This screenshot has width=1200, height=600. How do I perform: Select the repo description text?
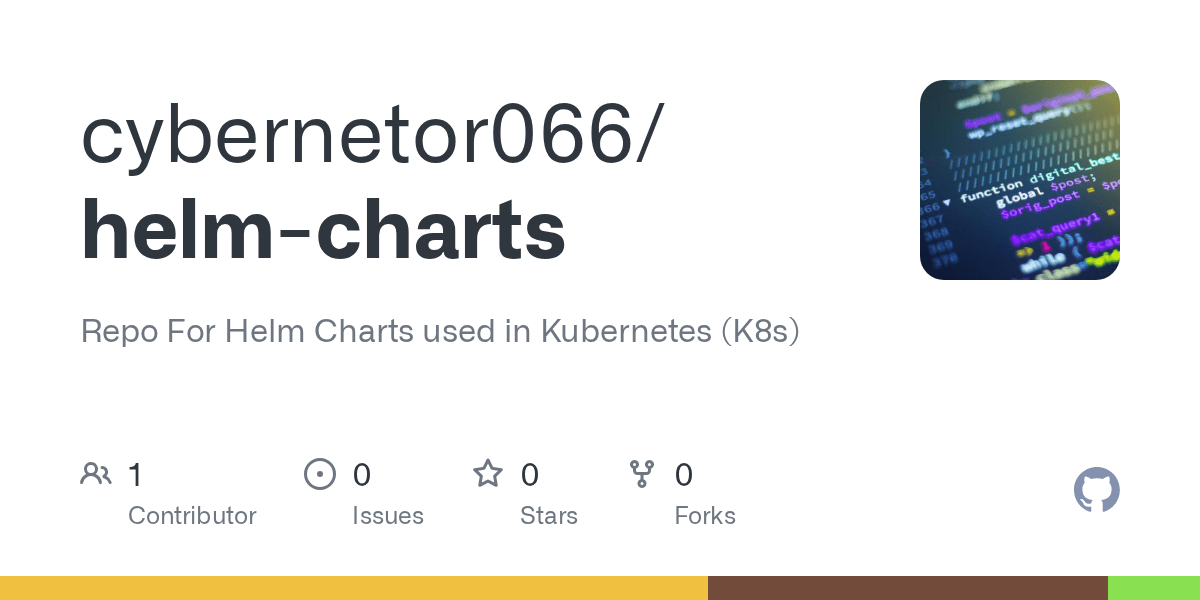[440, 331]
